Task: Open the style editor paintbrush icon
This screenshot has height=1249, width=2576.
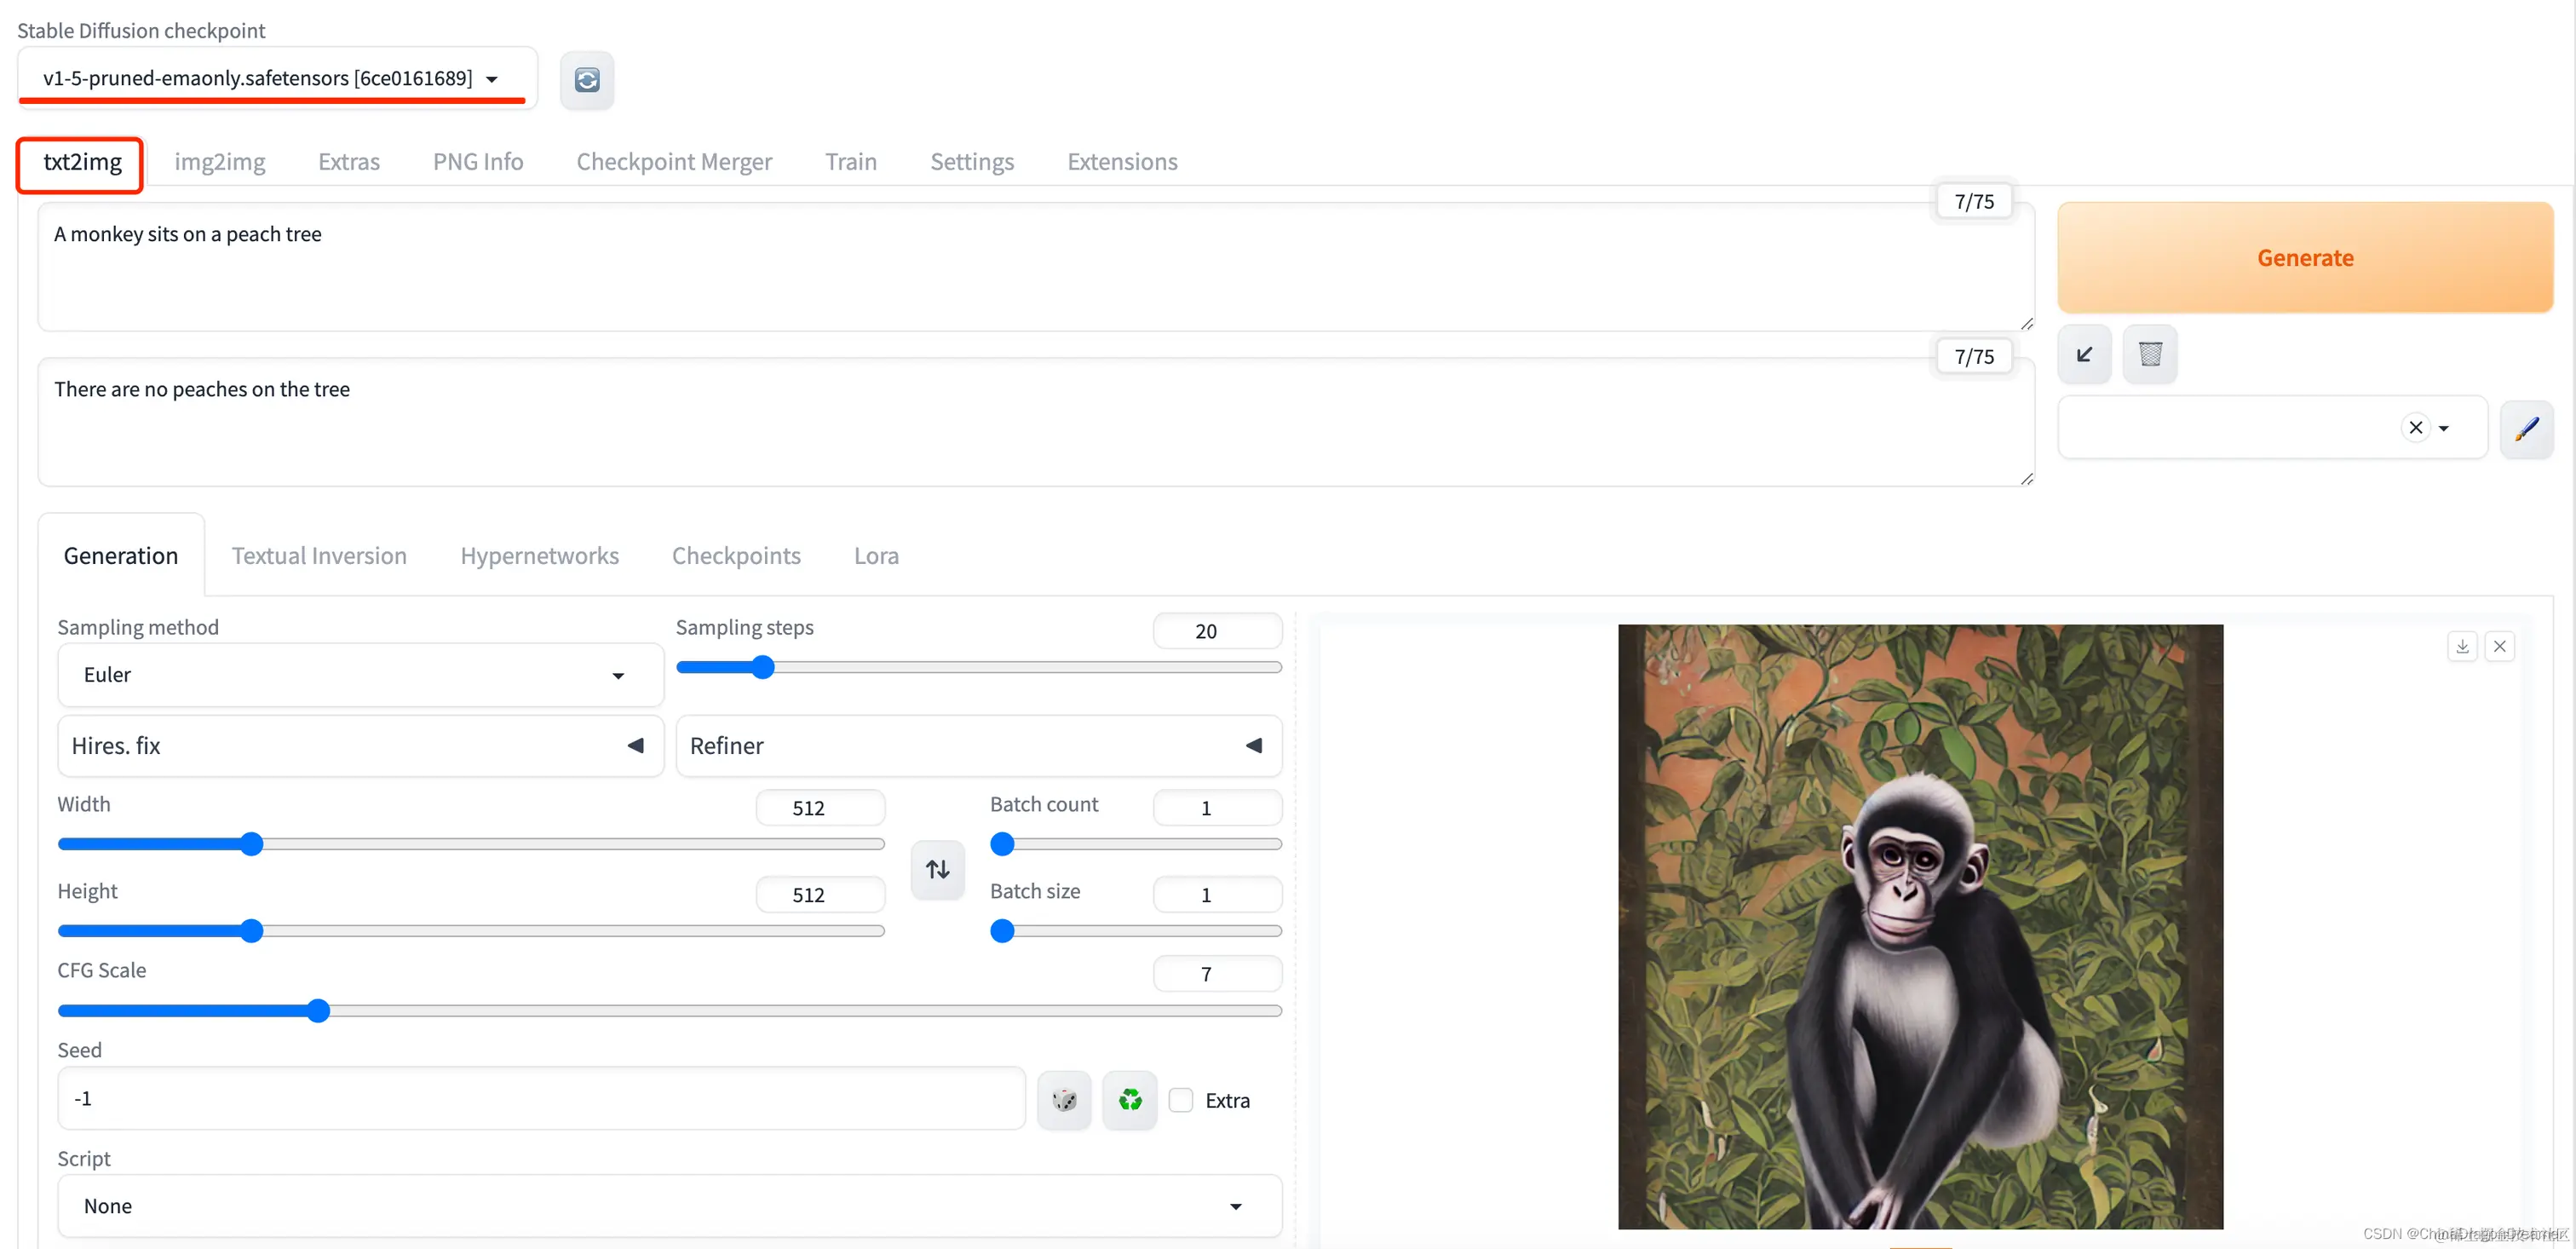Action: pyautogui.click(x=2526, y=429)
